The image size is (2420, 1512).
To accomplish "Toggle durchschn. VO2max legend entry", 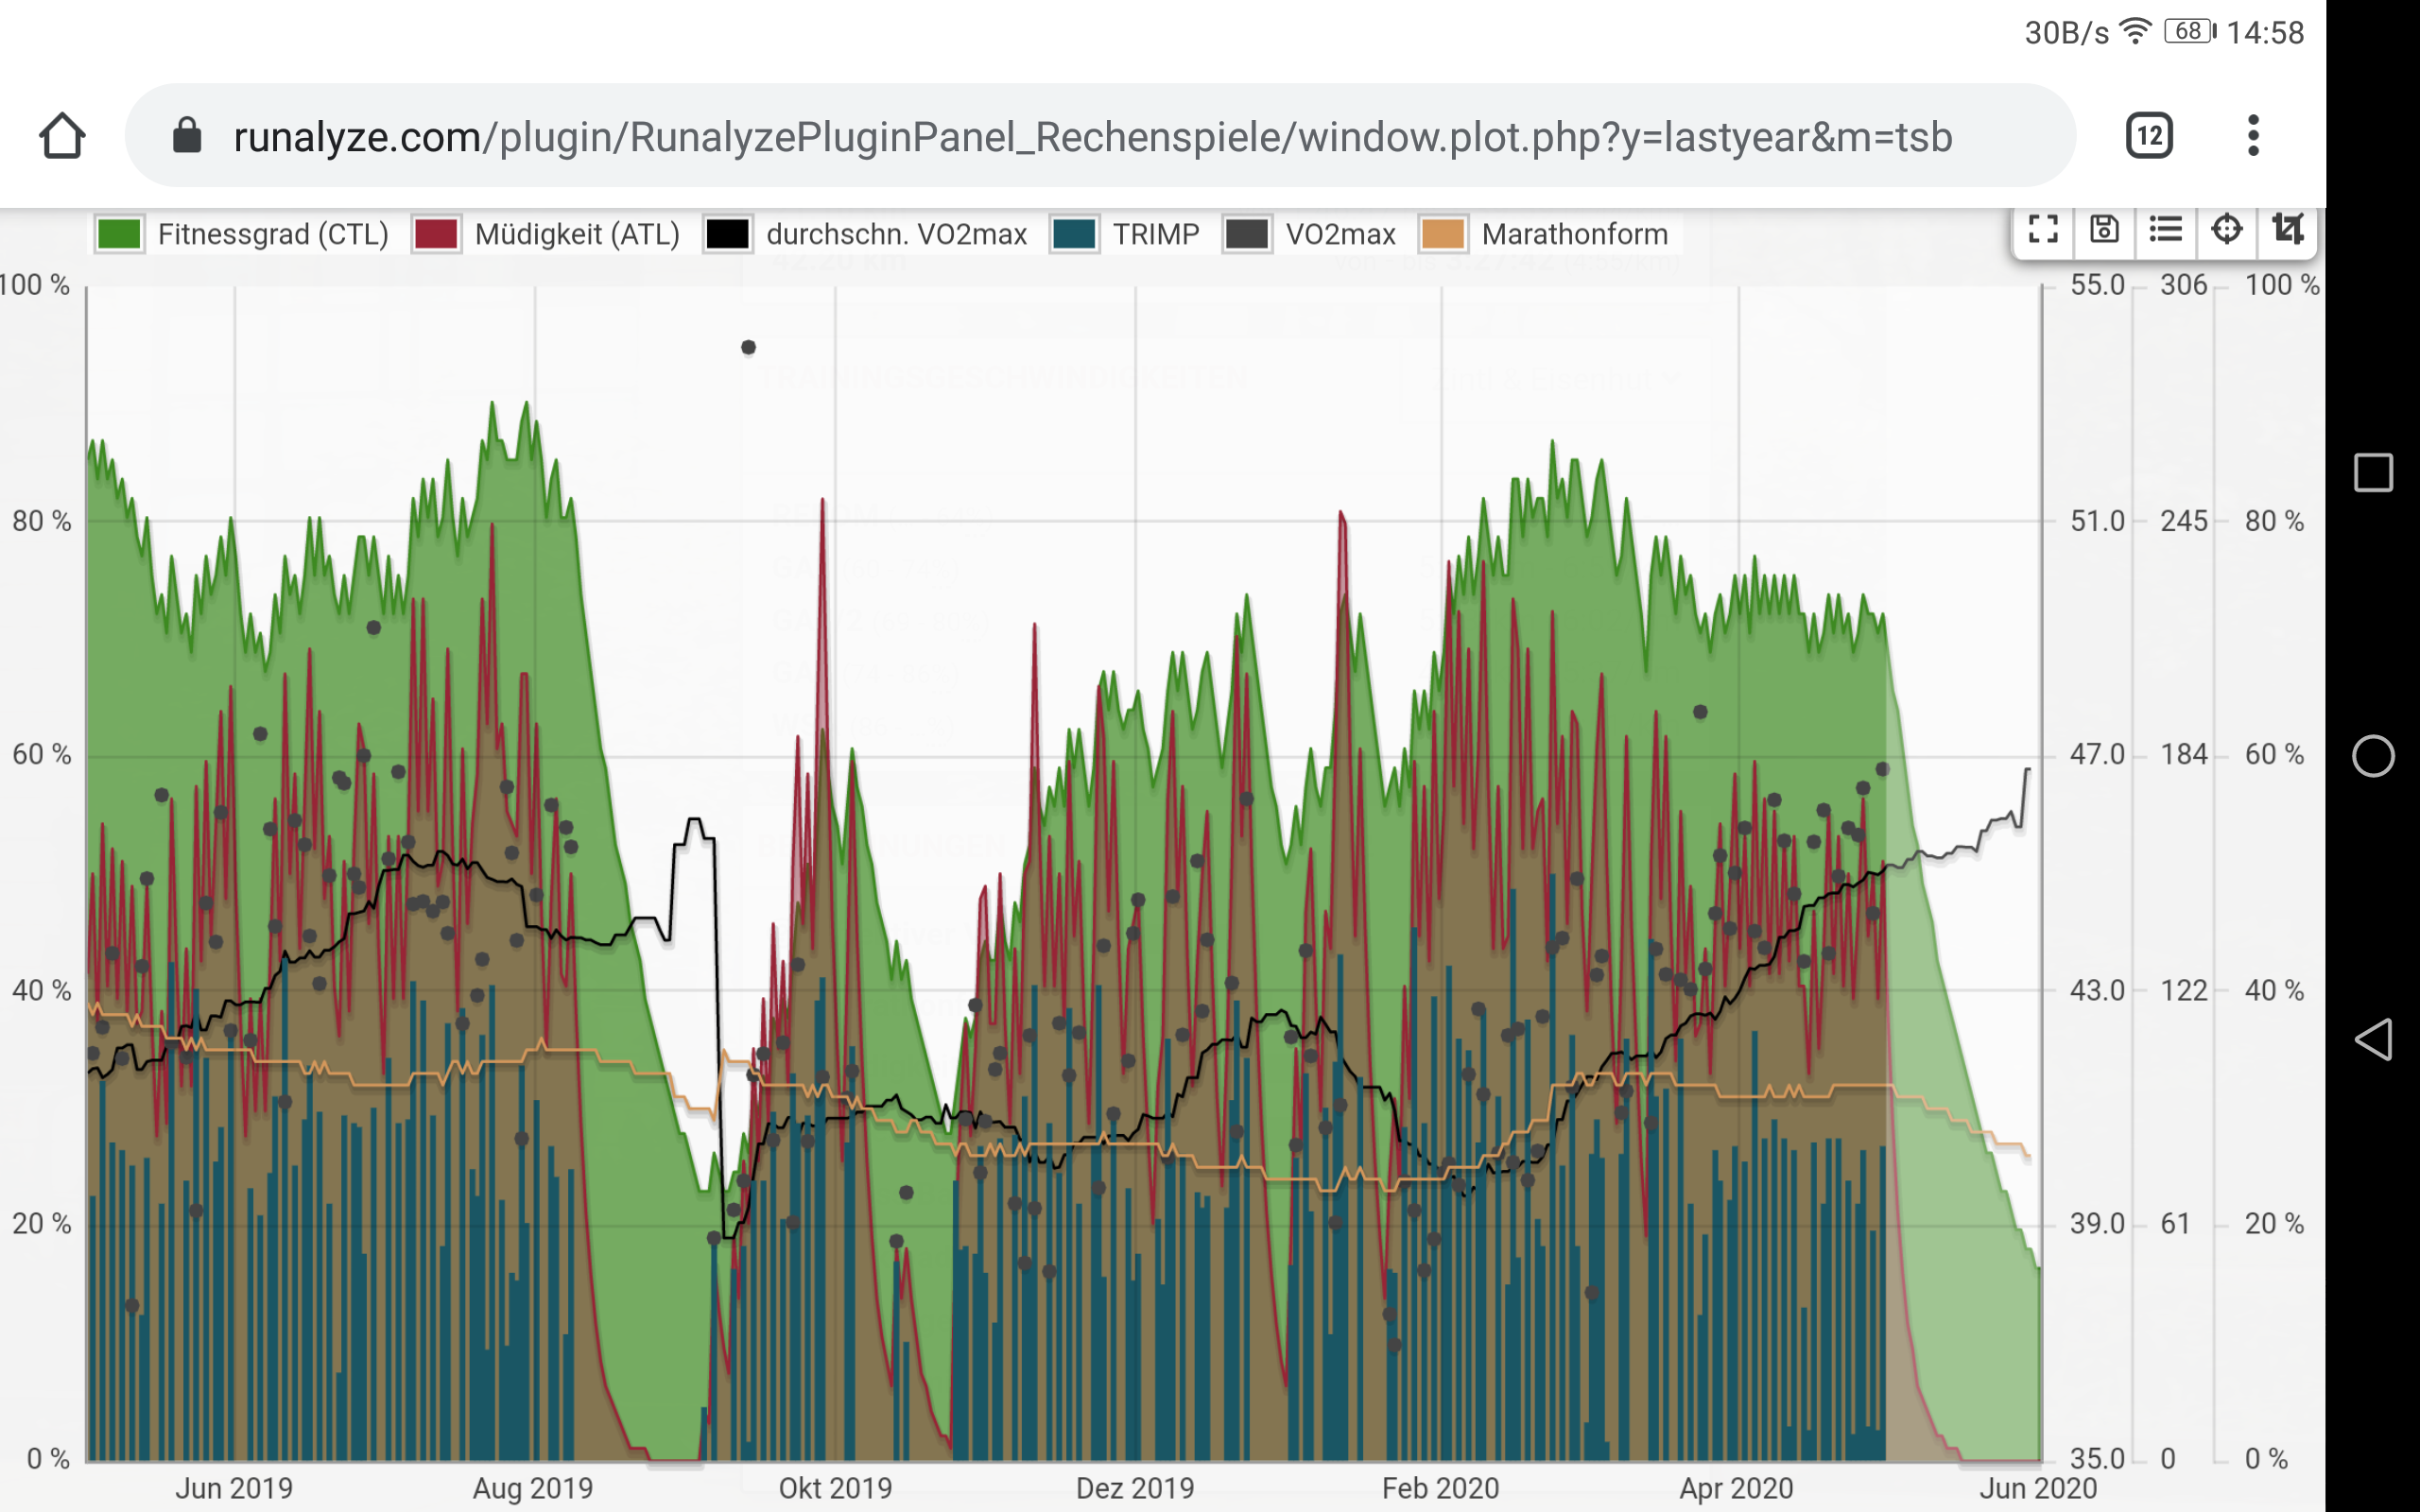I will (x=895, y=234).
